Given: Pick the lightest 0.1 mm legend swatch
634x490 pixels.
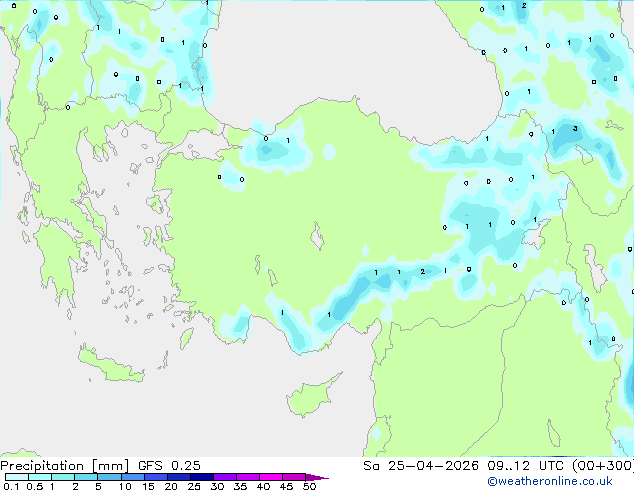Looking at the screenshot, I should coord(17,477).
